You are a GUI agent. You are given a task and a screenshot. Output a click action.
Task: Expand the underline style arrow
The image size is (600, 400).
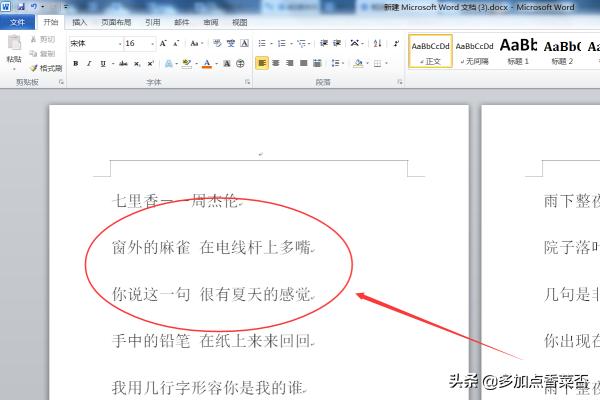tap(113, 64)
